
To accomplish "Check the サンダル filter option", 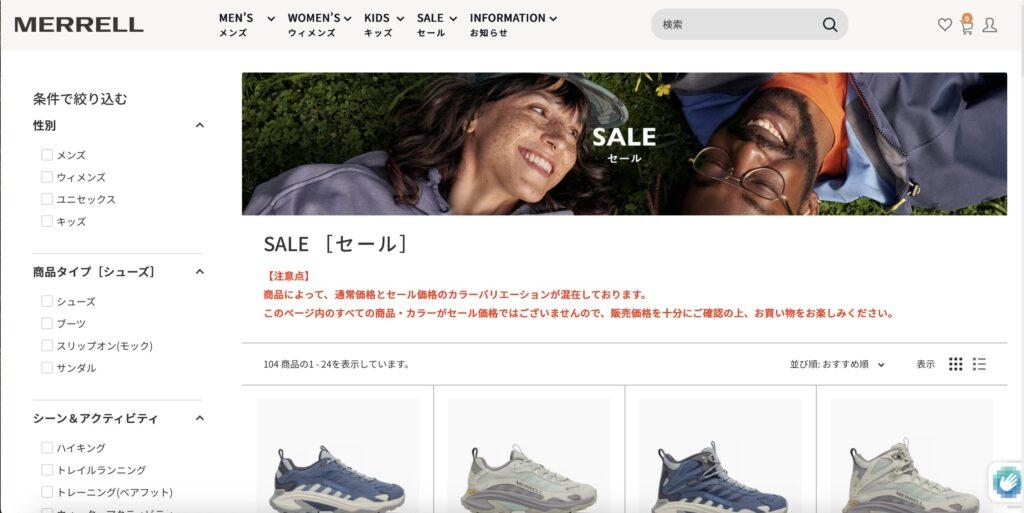I will (x=47, y=367).
